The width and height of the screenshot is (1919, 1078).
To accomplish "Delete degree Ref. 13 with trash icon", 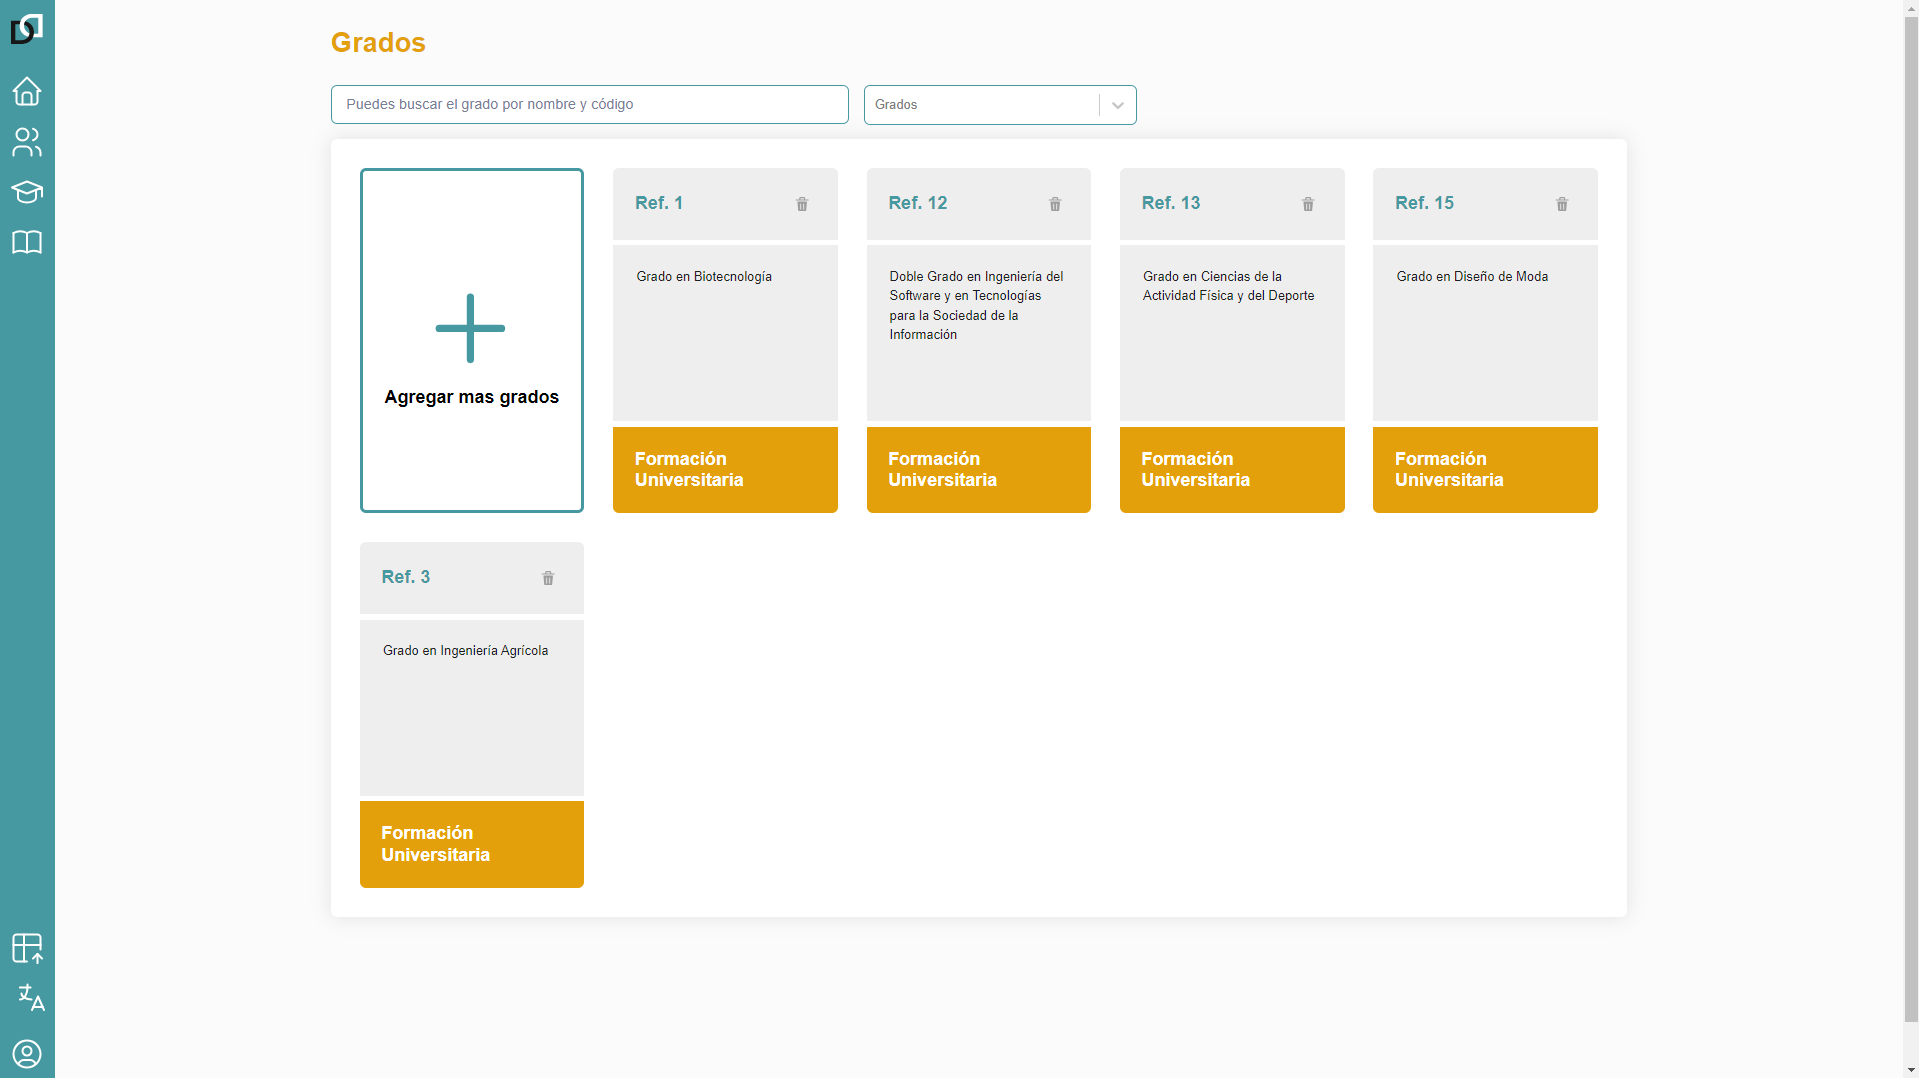I will click(x=1308, y=204).
